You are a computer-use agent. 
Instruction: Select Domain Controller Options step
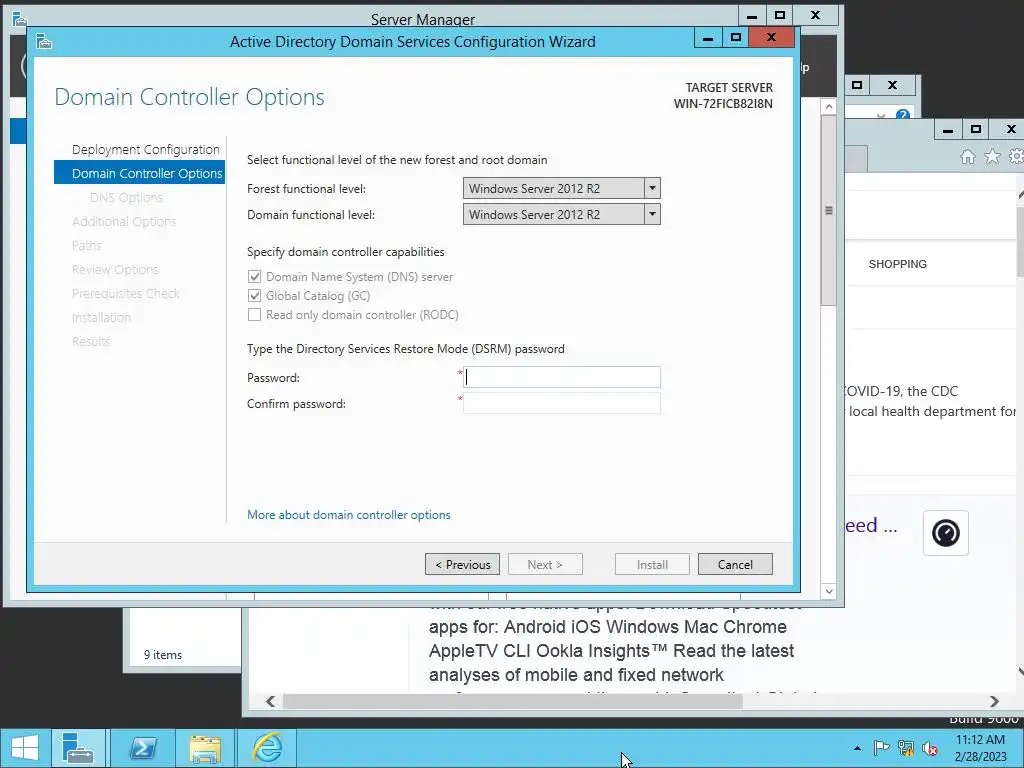140,173
